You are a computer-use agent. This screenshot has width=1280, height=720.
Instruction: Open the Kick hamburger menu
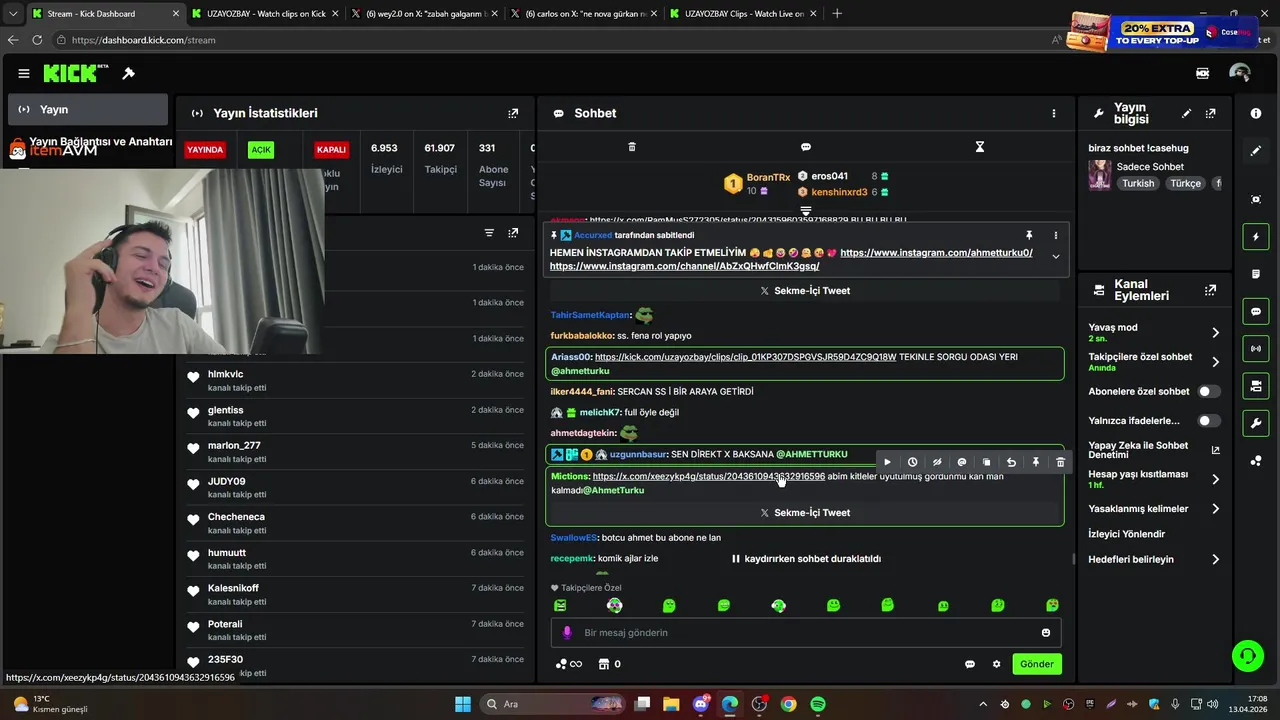[x=23, y=73]
